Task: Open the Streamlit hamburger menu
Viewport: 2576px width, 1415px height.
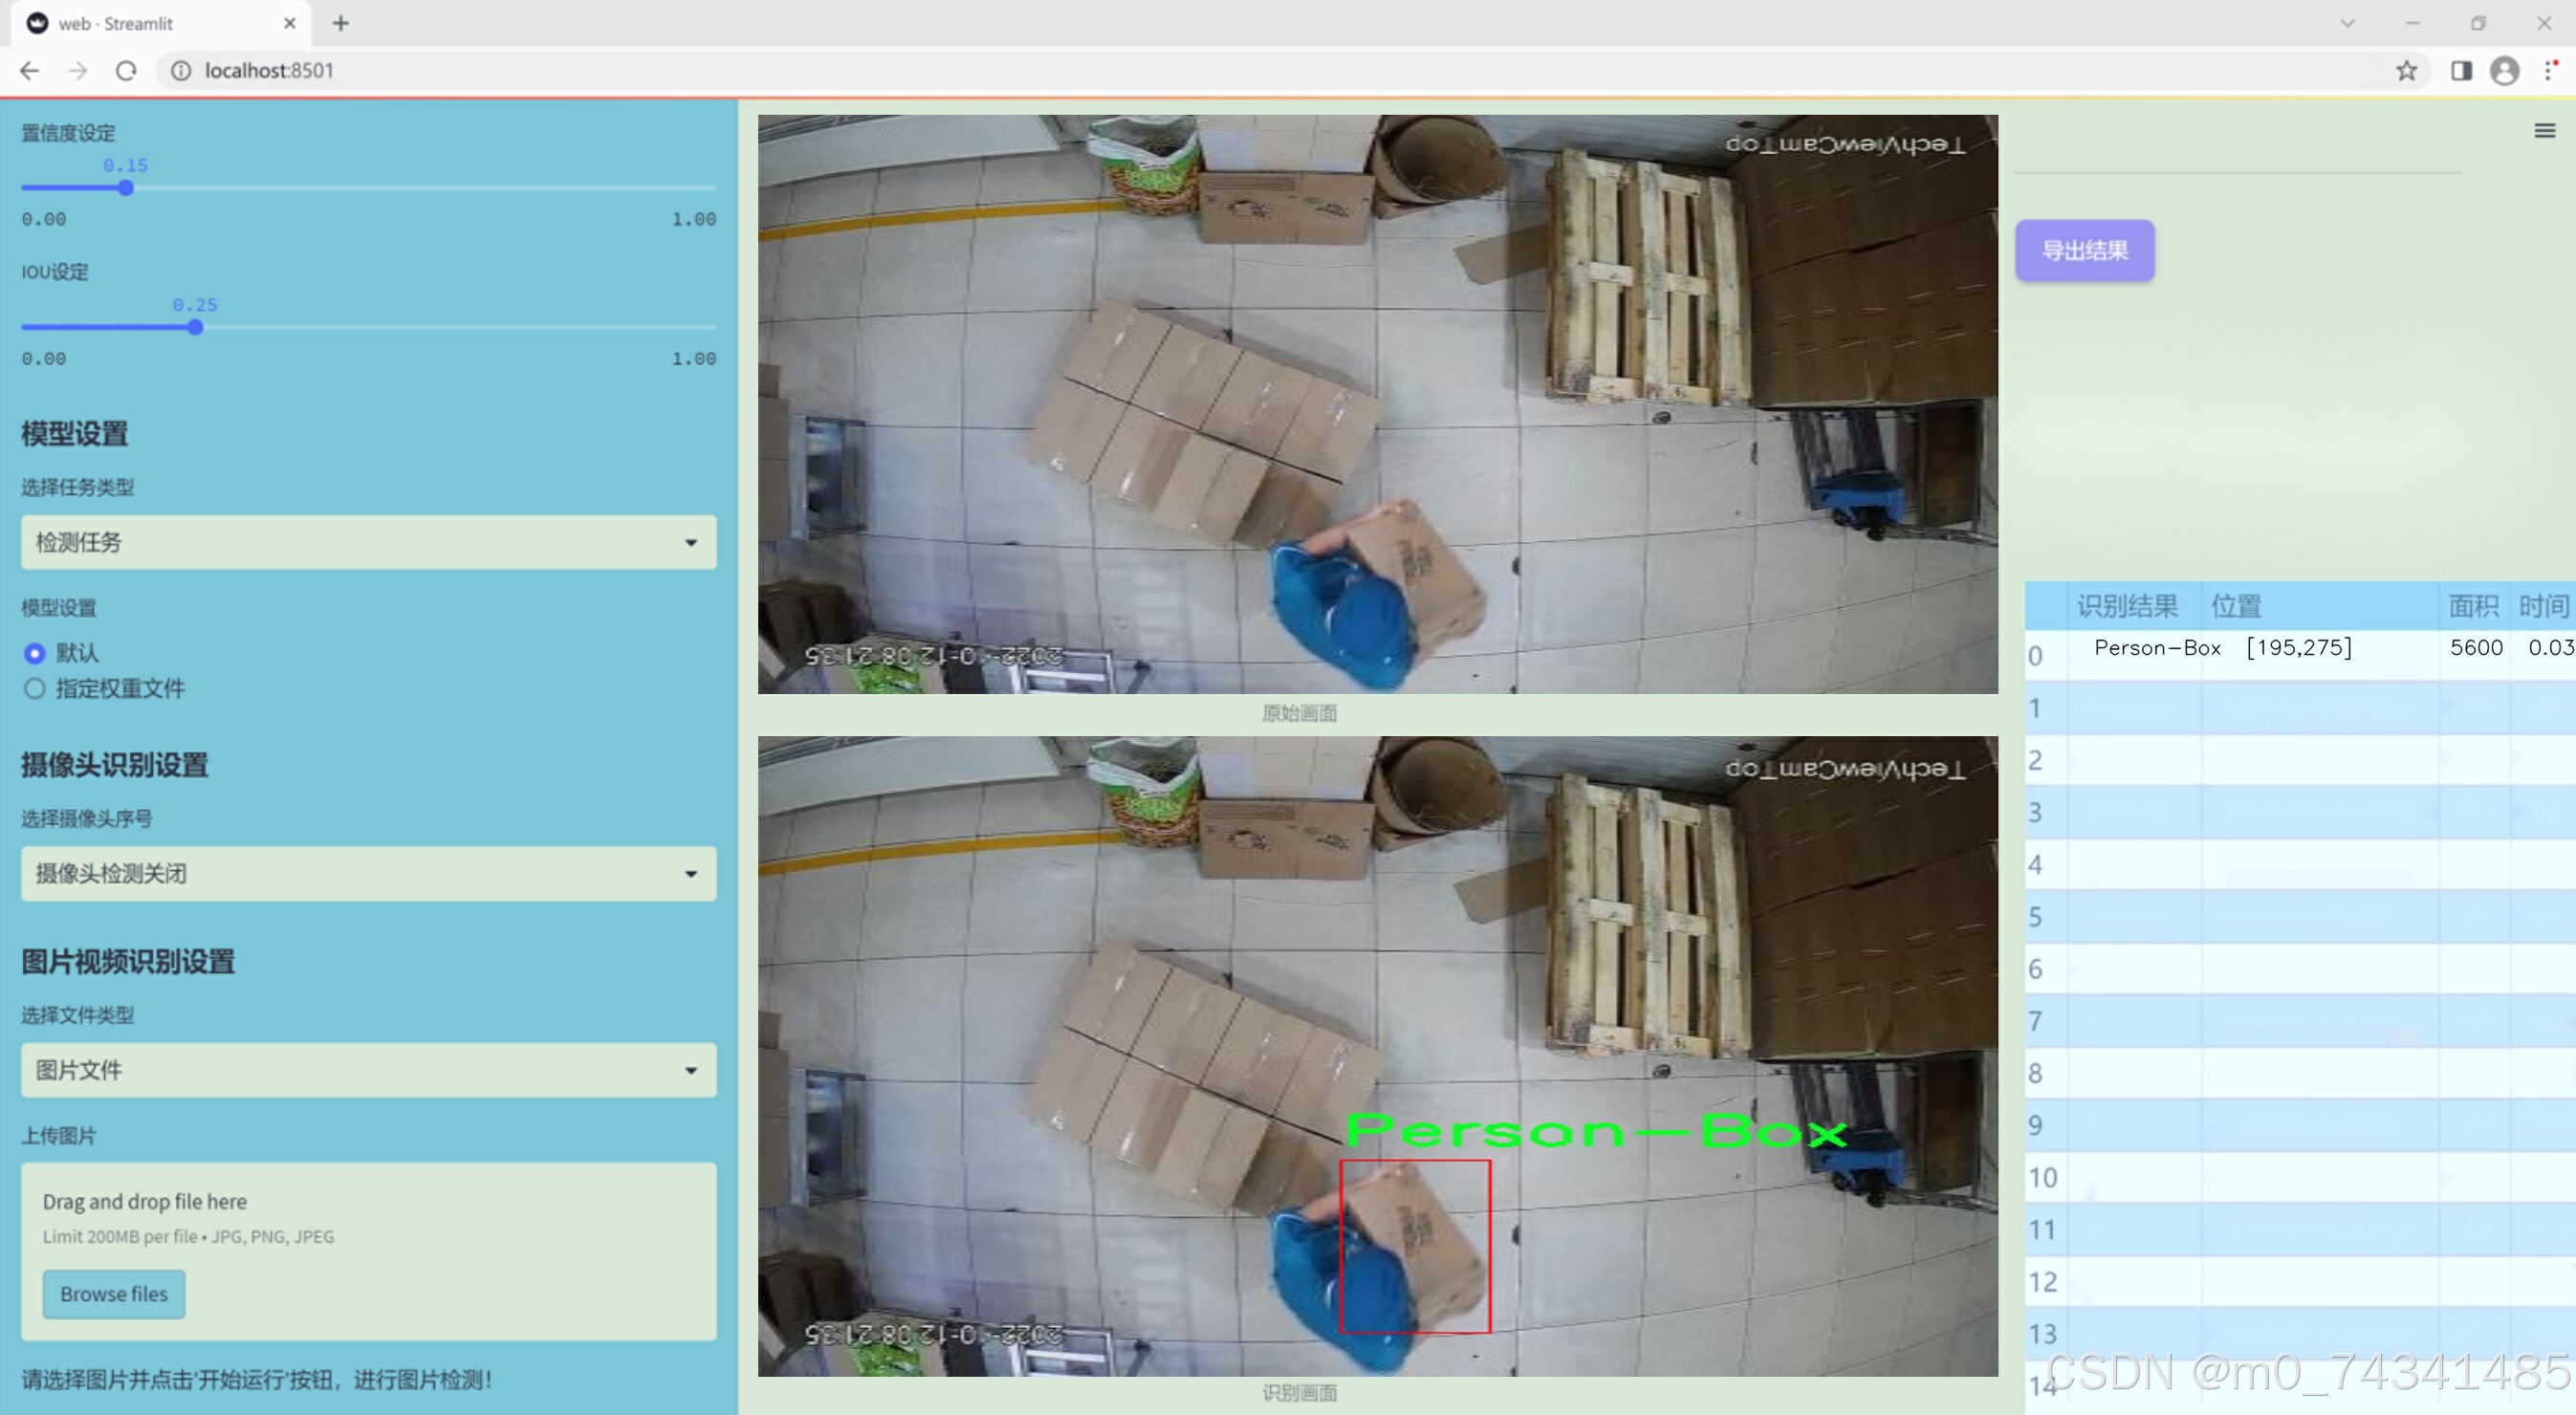Action: coord(2544,131)
